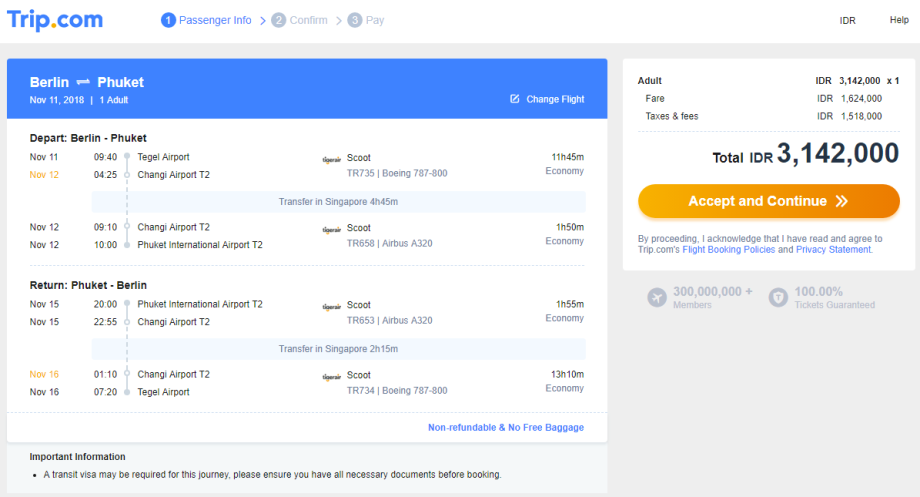The height and width of the screenshot is (497, 920).
Task: Select the Passenger Info step
Action: tap(206, 20)
